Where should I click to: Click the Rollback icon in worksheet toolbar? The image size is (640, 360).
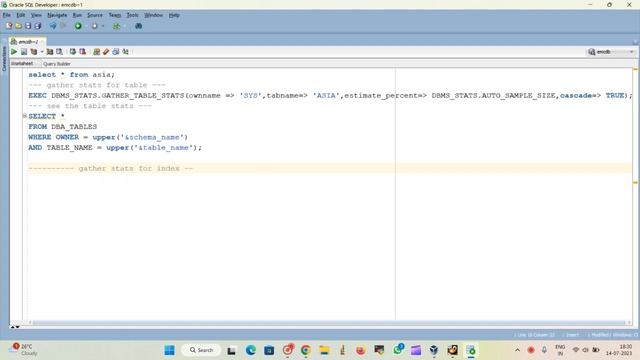click(x=83, y=52)
